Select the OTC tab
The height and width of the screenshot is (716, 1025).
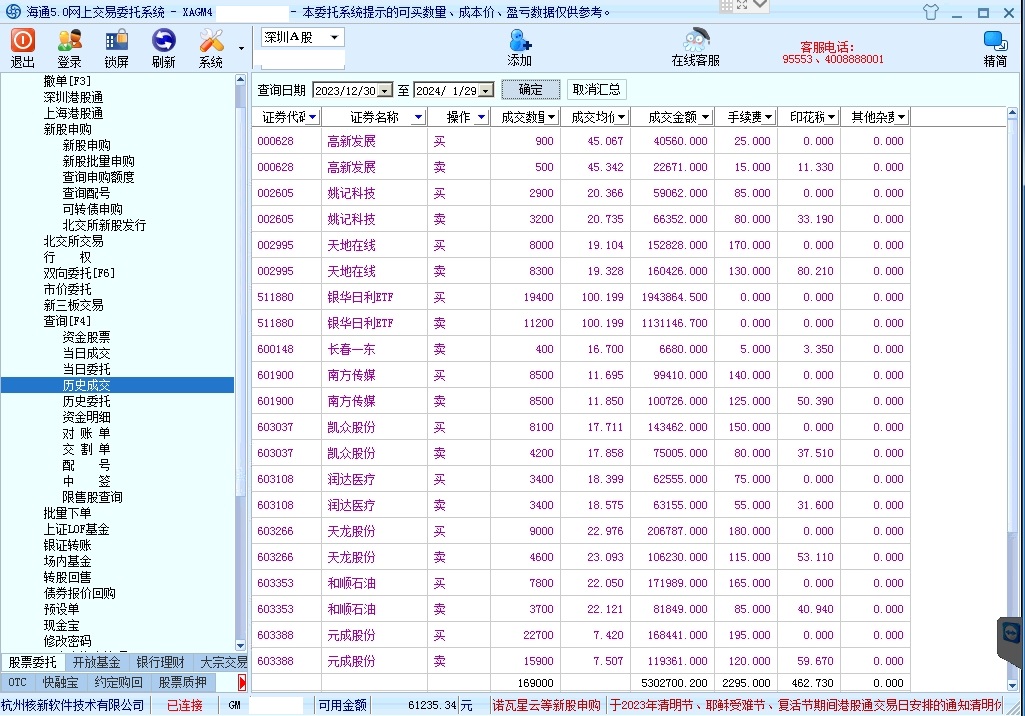[x=18, y=683]
